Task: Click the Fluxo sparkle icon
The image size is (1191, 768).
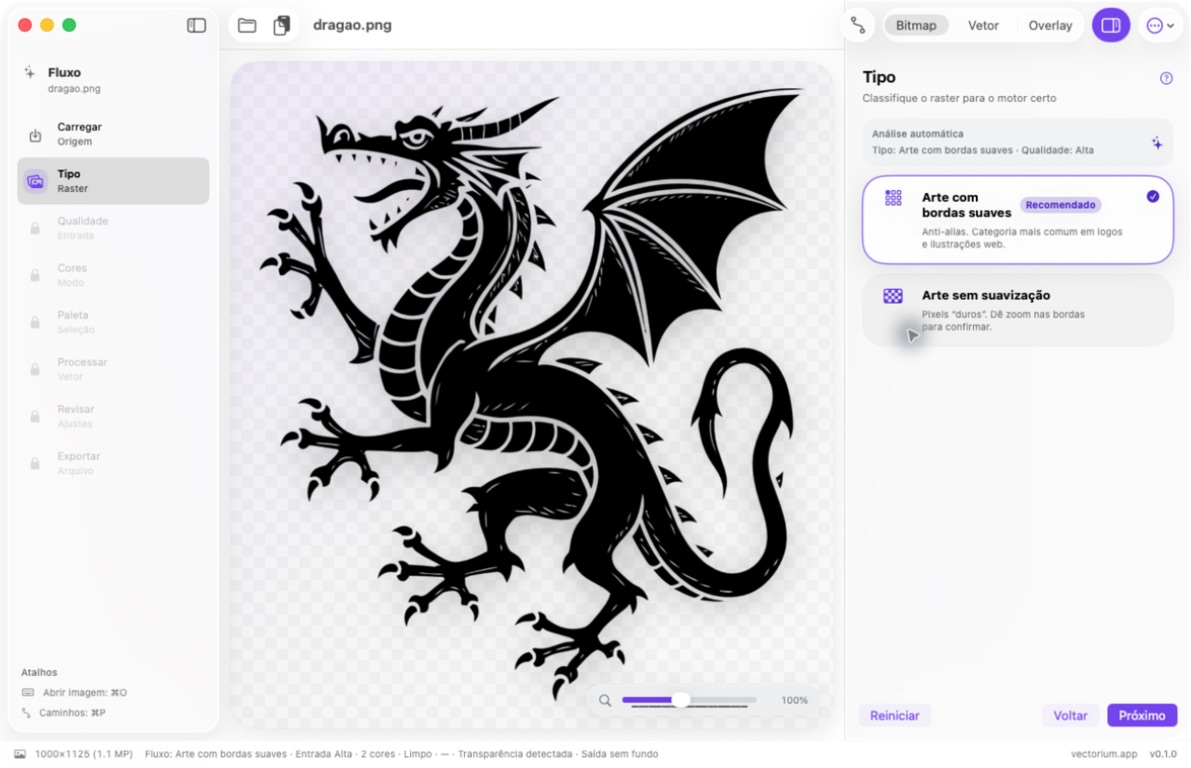Action: tap(30, 72)
